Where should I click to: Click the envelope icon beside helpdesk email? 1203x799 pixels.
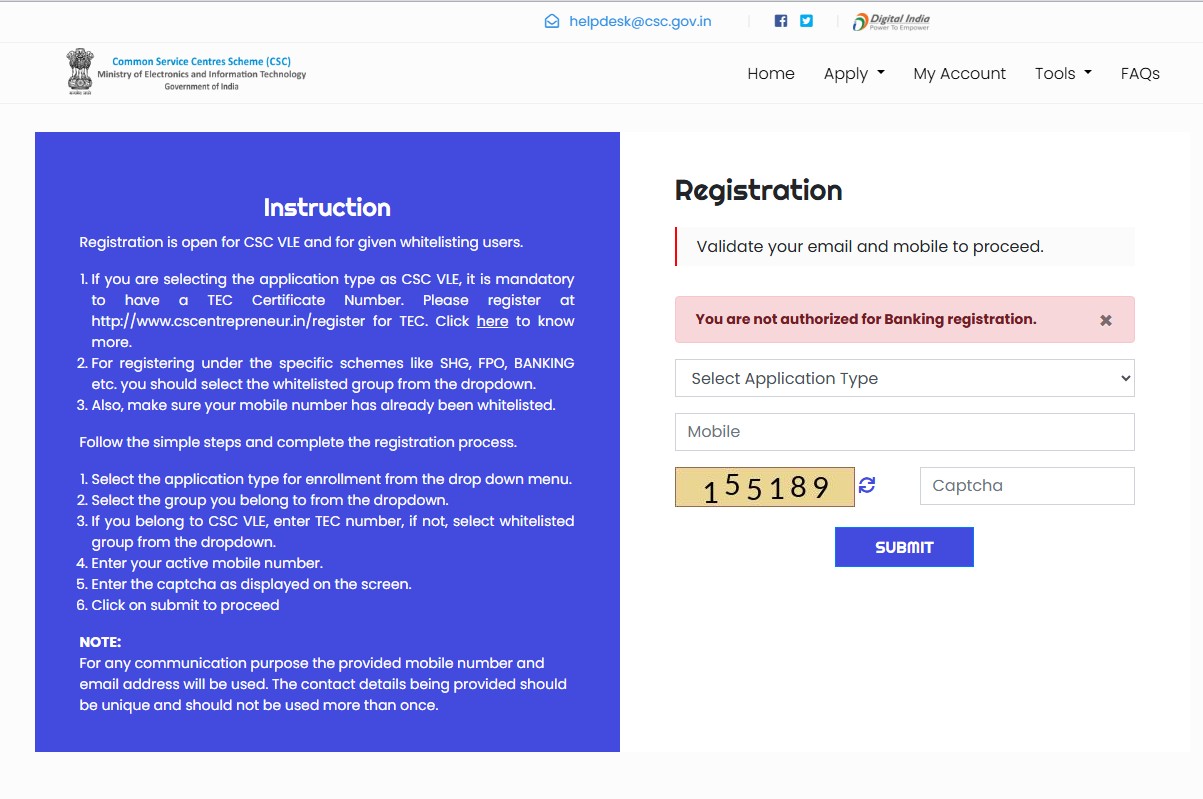(551, 21)
